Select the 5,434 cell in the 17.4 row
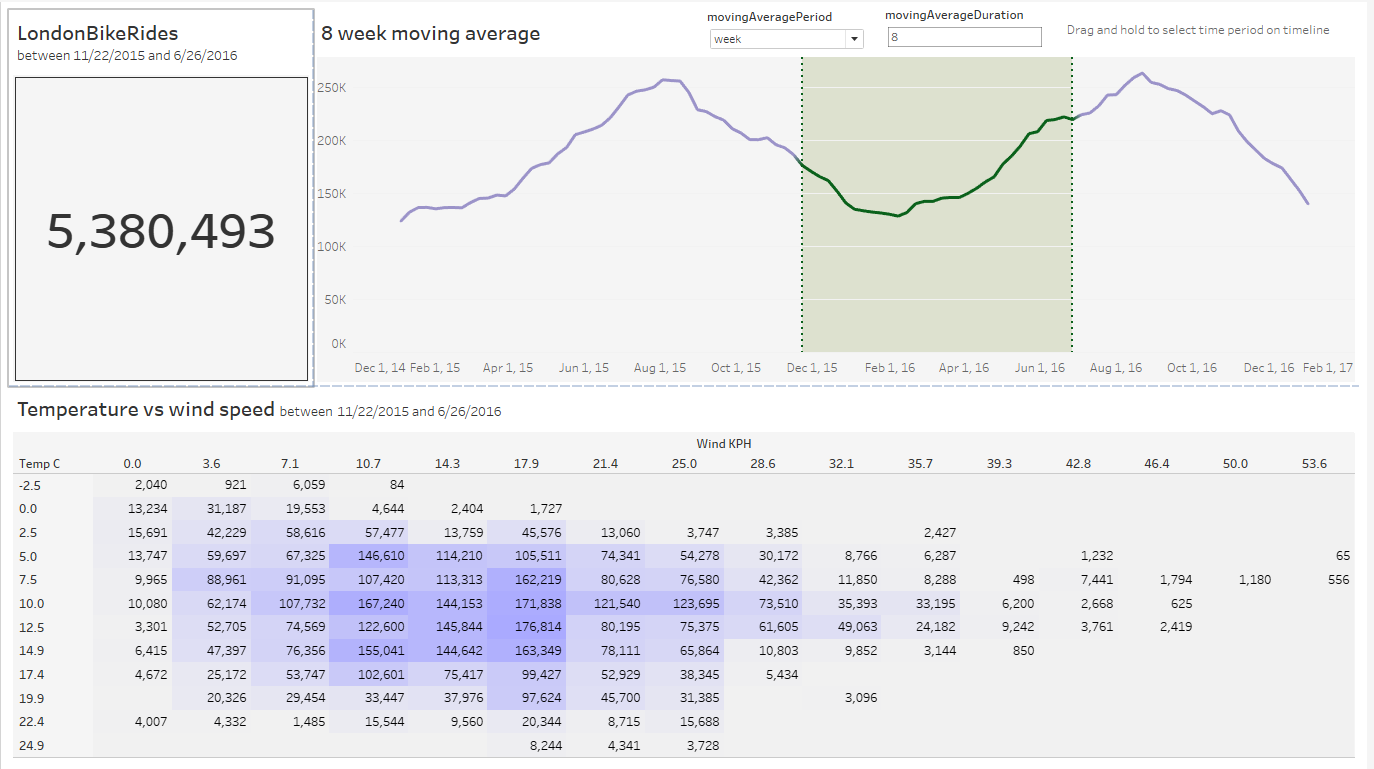The image size is (1374, 769). pos(762,675)
